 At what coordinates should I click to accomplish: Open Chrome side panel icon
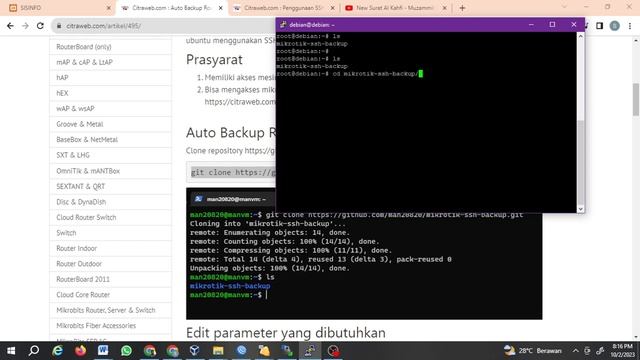point(599,26)
